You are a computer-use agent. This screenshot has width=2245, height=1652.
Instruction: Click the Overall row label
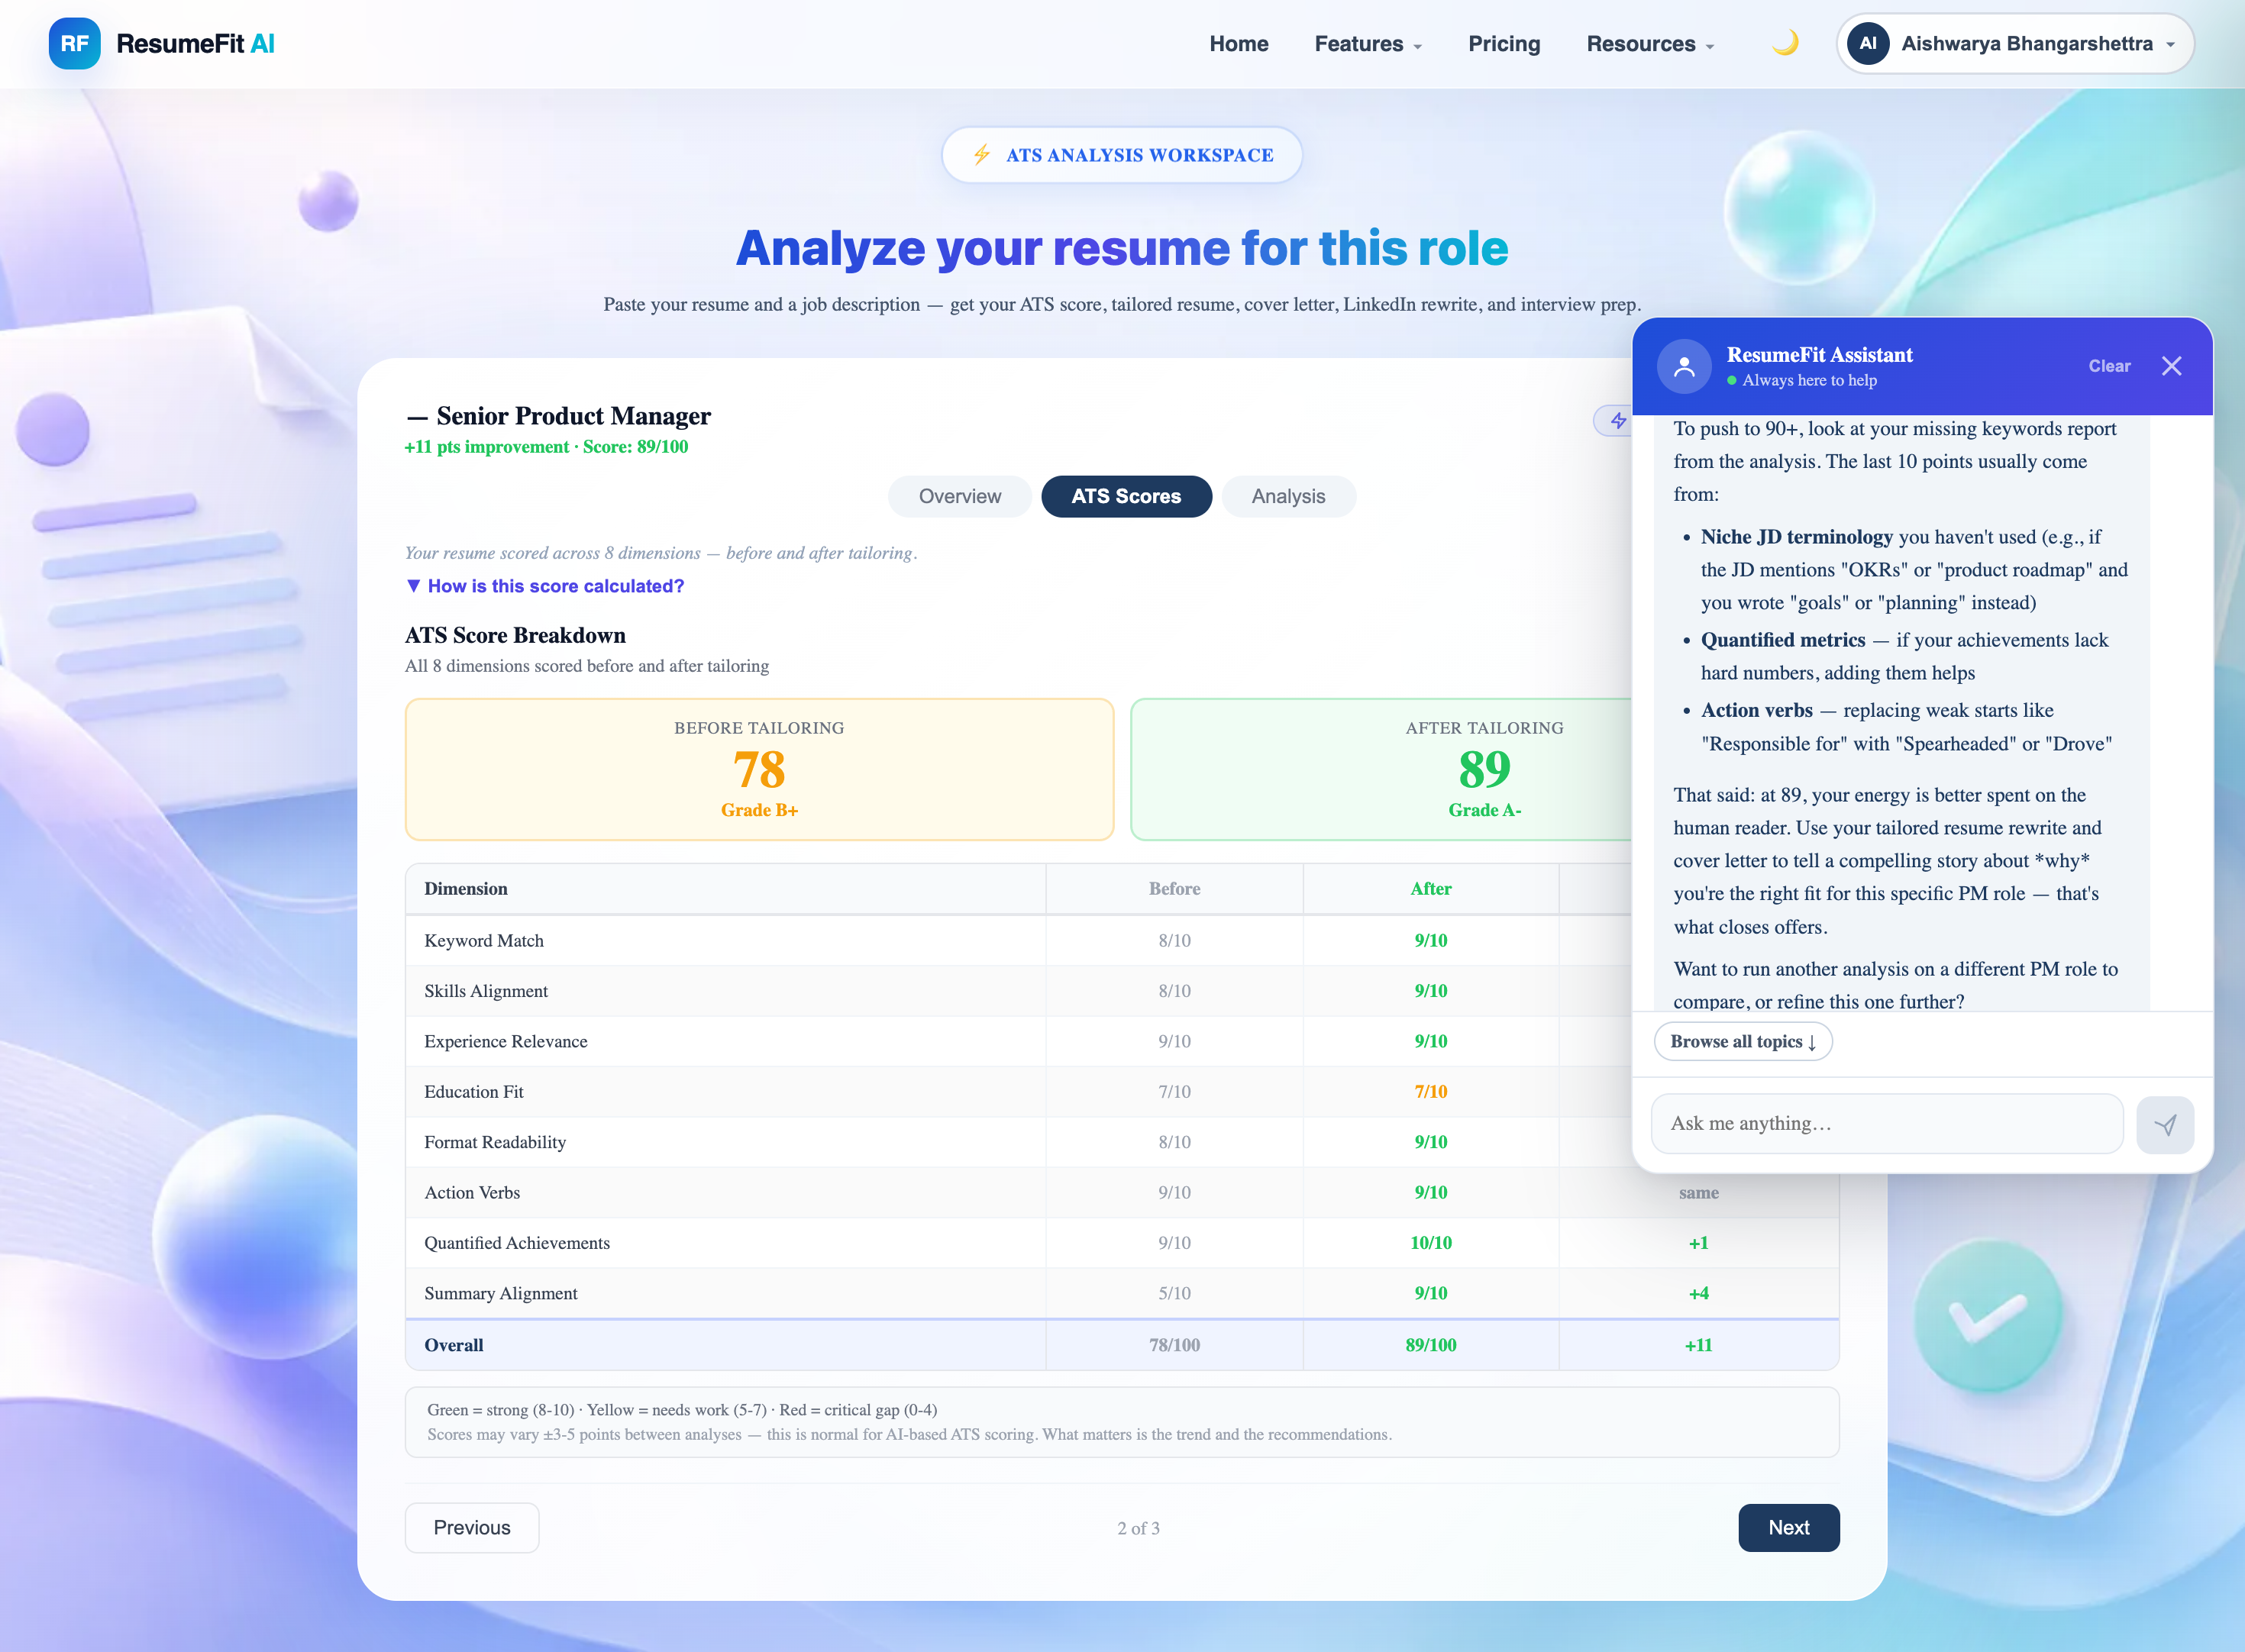454,1345
